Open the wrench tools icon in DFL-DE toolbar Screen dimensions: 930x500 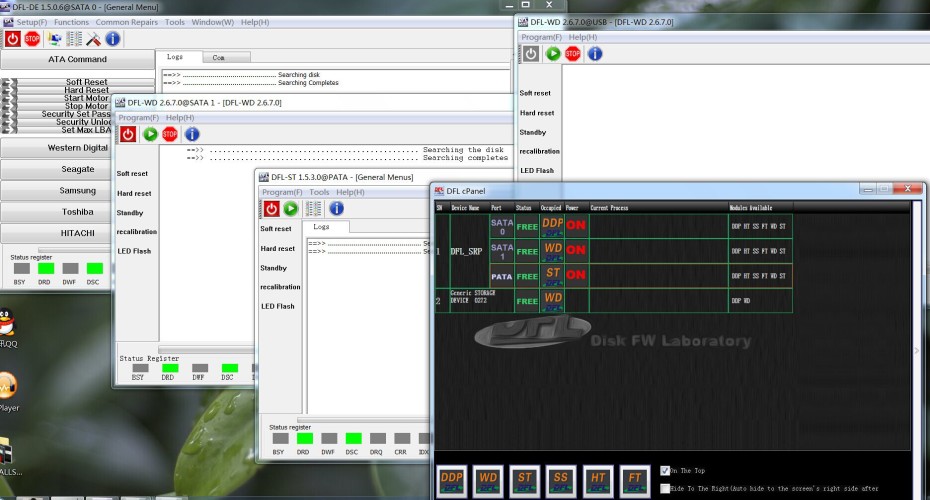[x=93, y=39]
